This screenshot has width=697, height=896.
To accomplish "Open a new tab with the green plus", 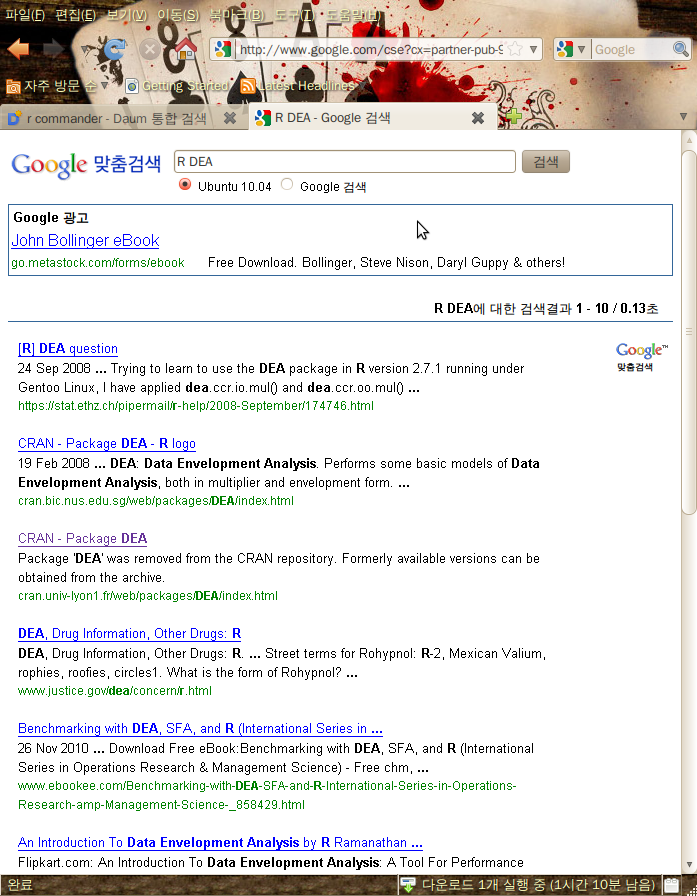I will pyautogui.click(x=513, y=117).
